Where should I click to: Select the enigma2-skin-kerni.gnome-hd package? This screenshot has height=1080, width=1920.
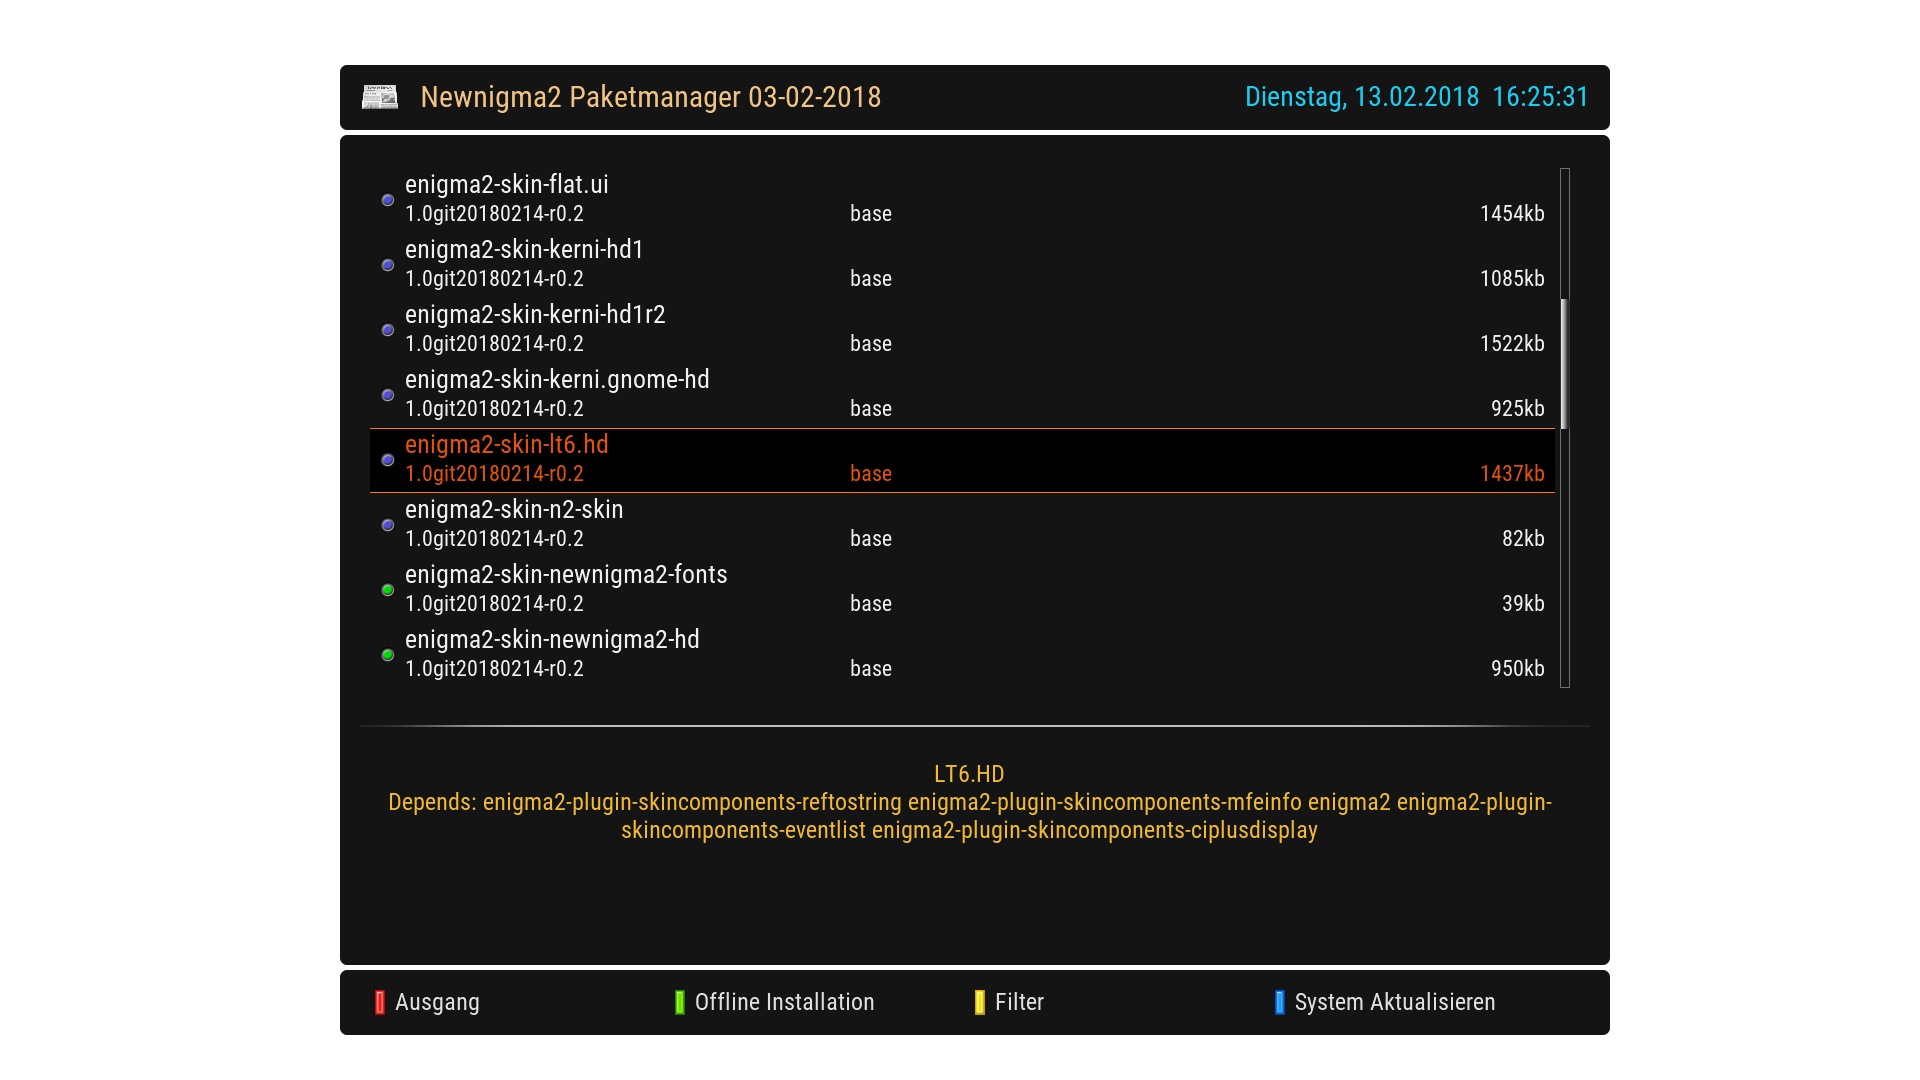tap(557, 380)
